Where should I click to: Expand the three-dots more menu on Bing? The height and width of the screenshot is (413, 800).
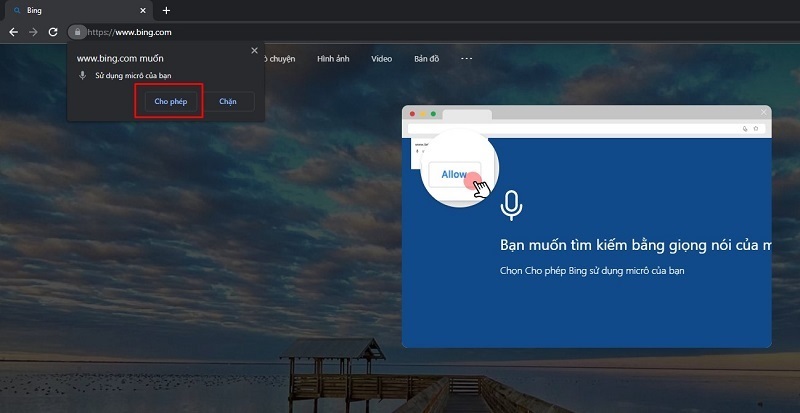466,58
